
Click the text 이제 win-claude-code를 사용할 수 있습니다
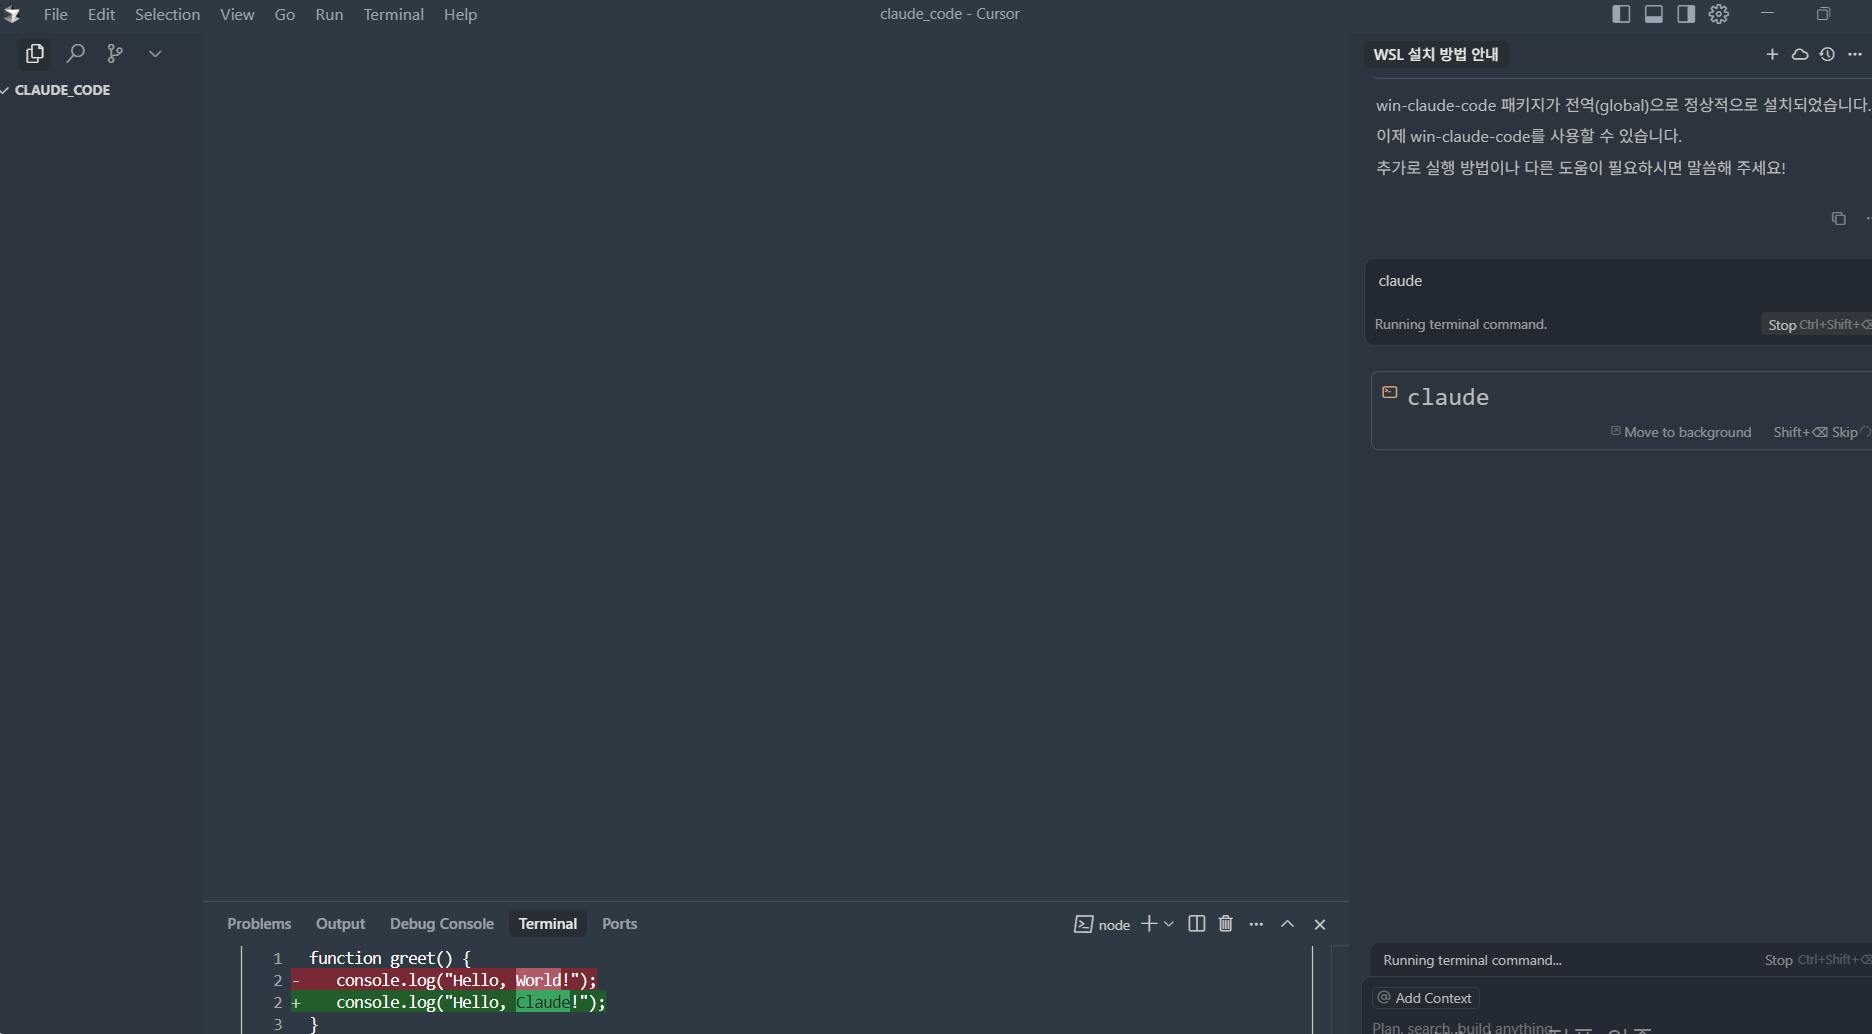[1529, 136]
